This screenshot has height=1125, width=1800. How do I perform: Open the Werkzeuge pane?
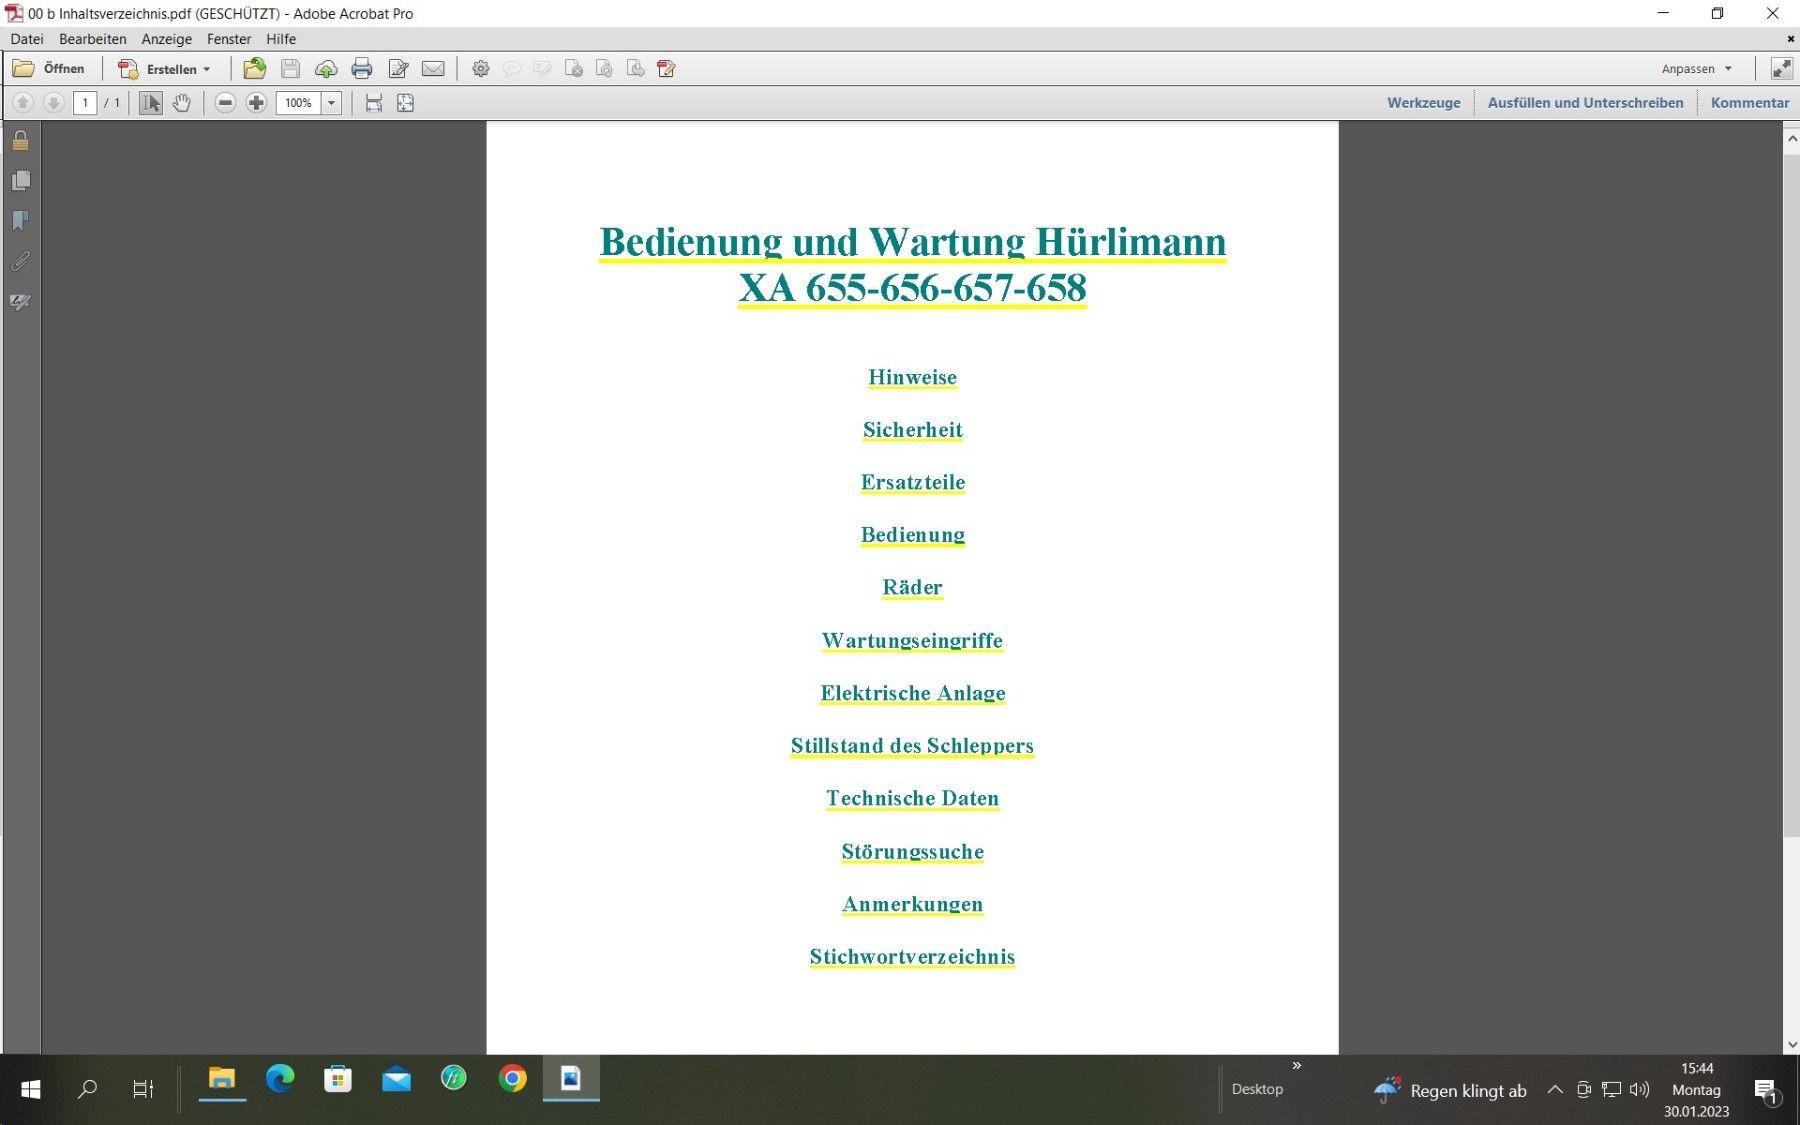(1423, 103)
